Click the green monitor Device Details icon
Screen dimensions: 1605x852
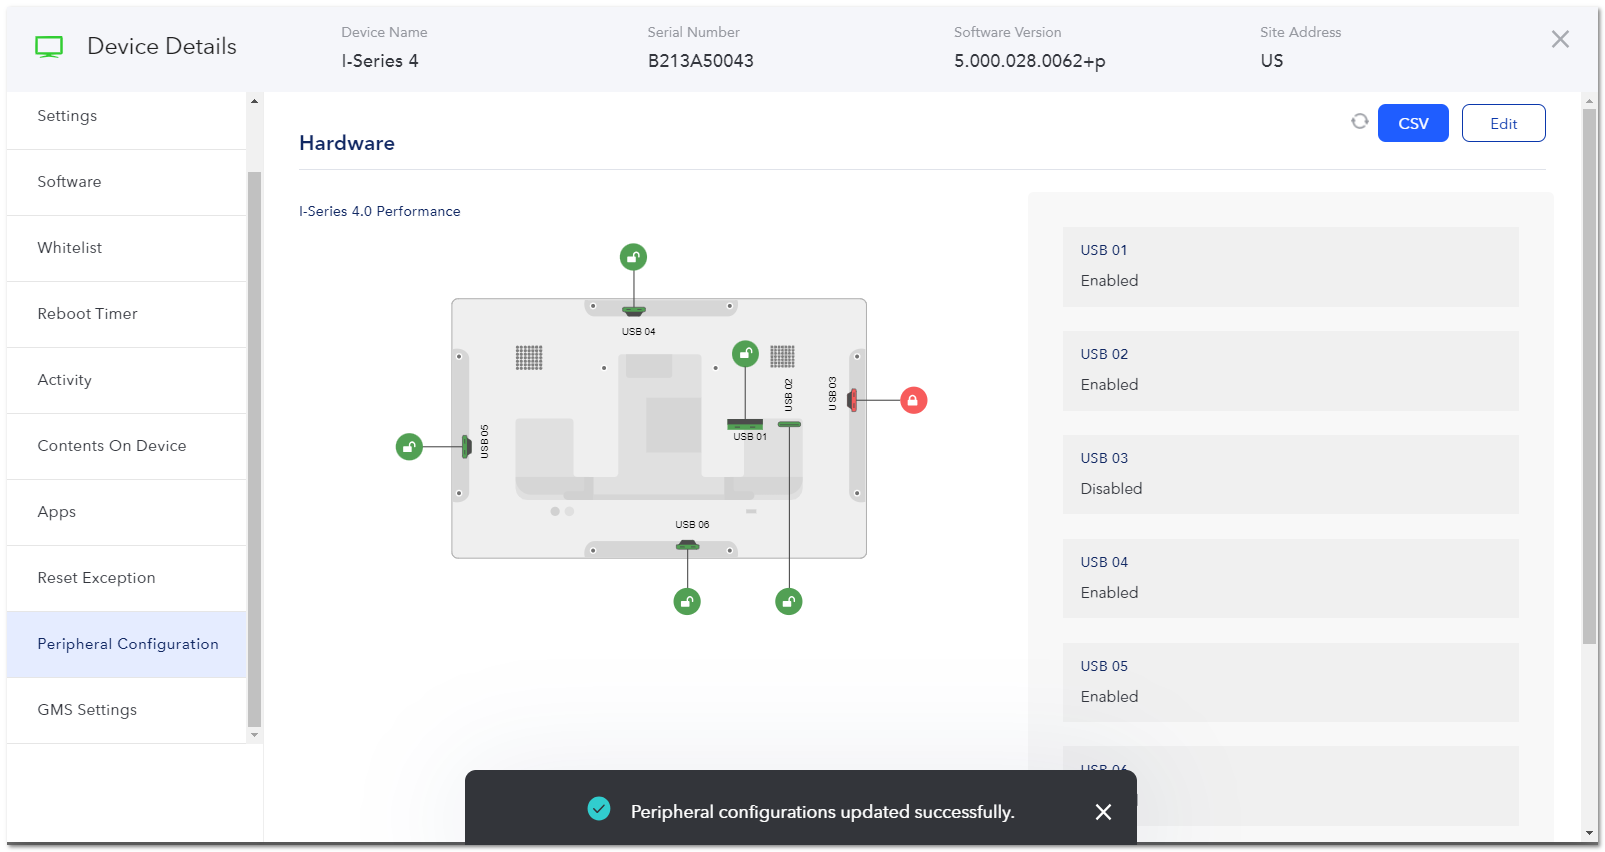click(x=49, y=46)
